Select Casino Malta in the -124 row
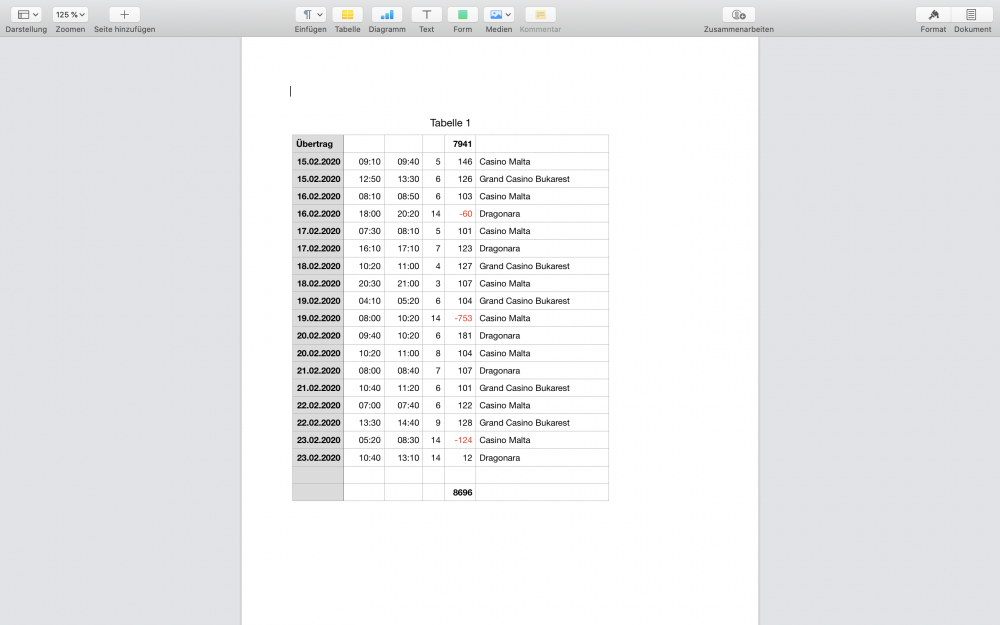The height and width of the screenshot is (625, 1000). (x=504, y=440)
